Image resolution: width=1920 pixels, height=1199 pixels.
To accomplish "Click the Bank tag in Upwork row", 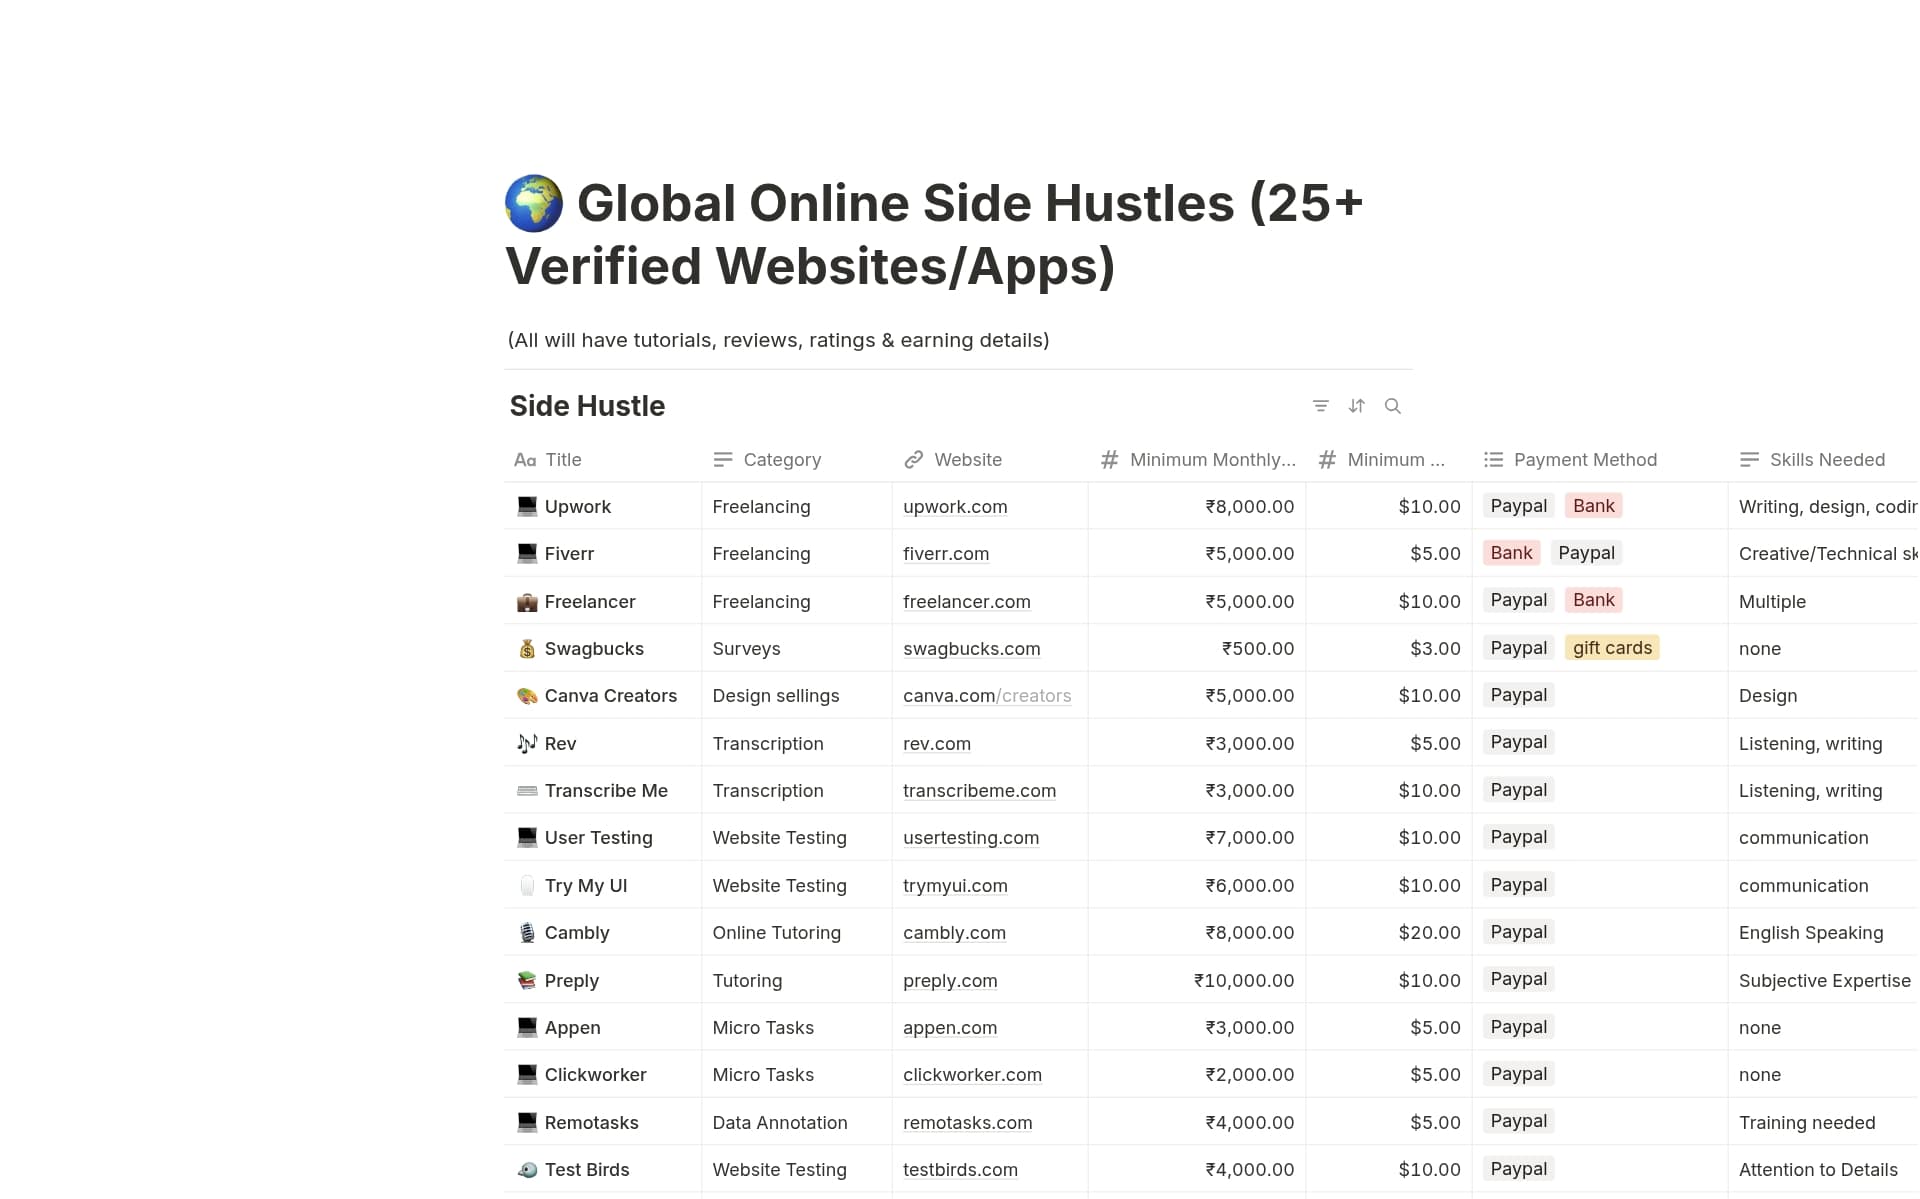I will (x=1593, y=506).
